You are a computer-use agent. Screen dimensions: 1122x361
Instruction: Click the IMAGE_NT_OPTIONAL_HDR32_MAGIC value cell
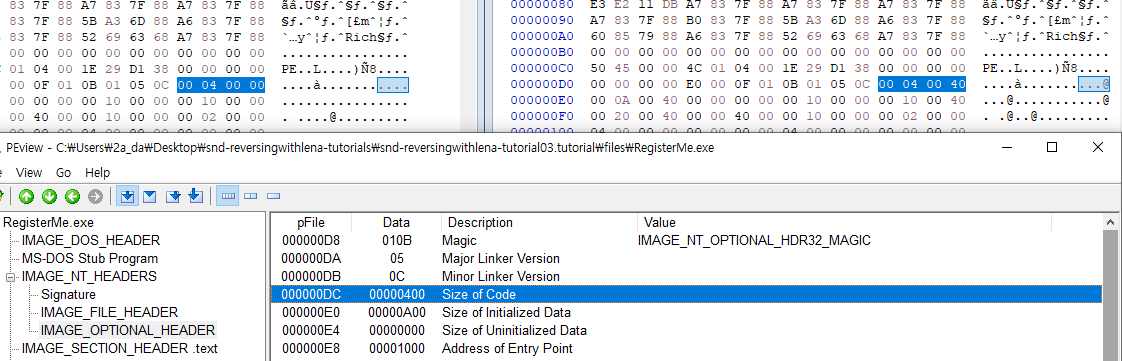coord(754,241)
